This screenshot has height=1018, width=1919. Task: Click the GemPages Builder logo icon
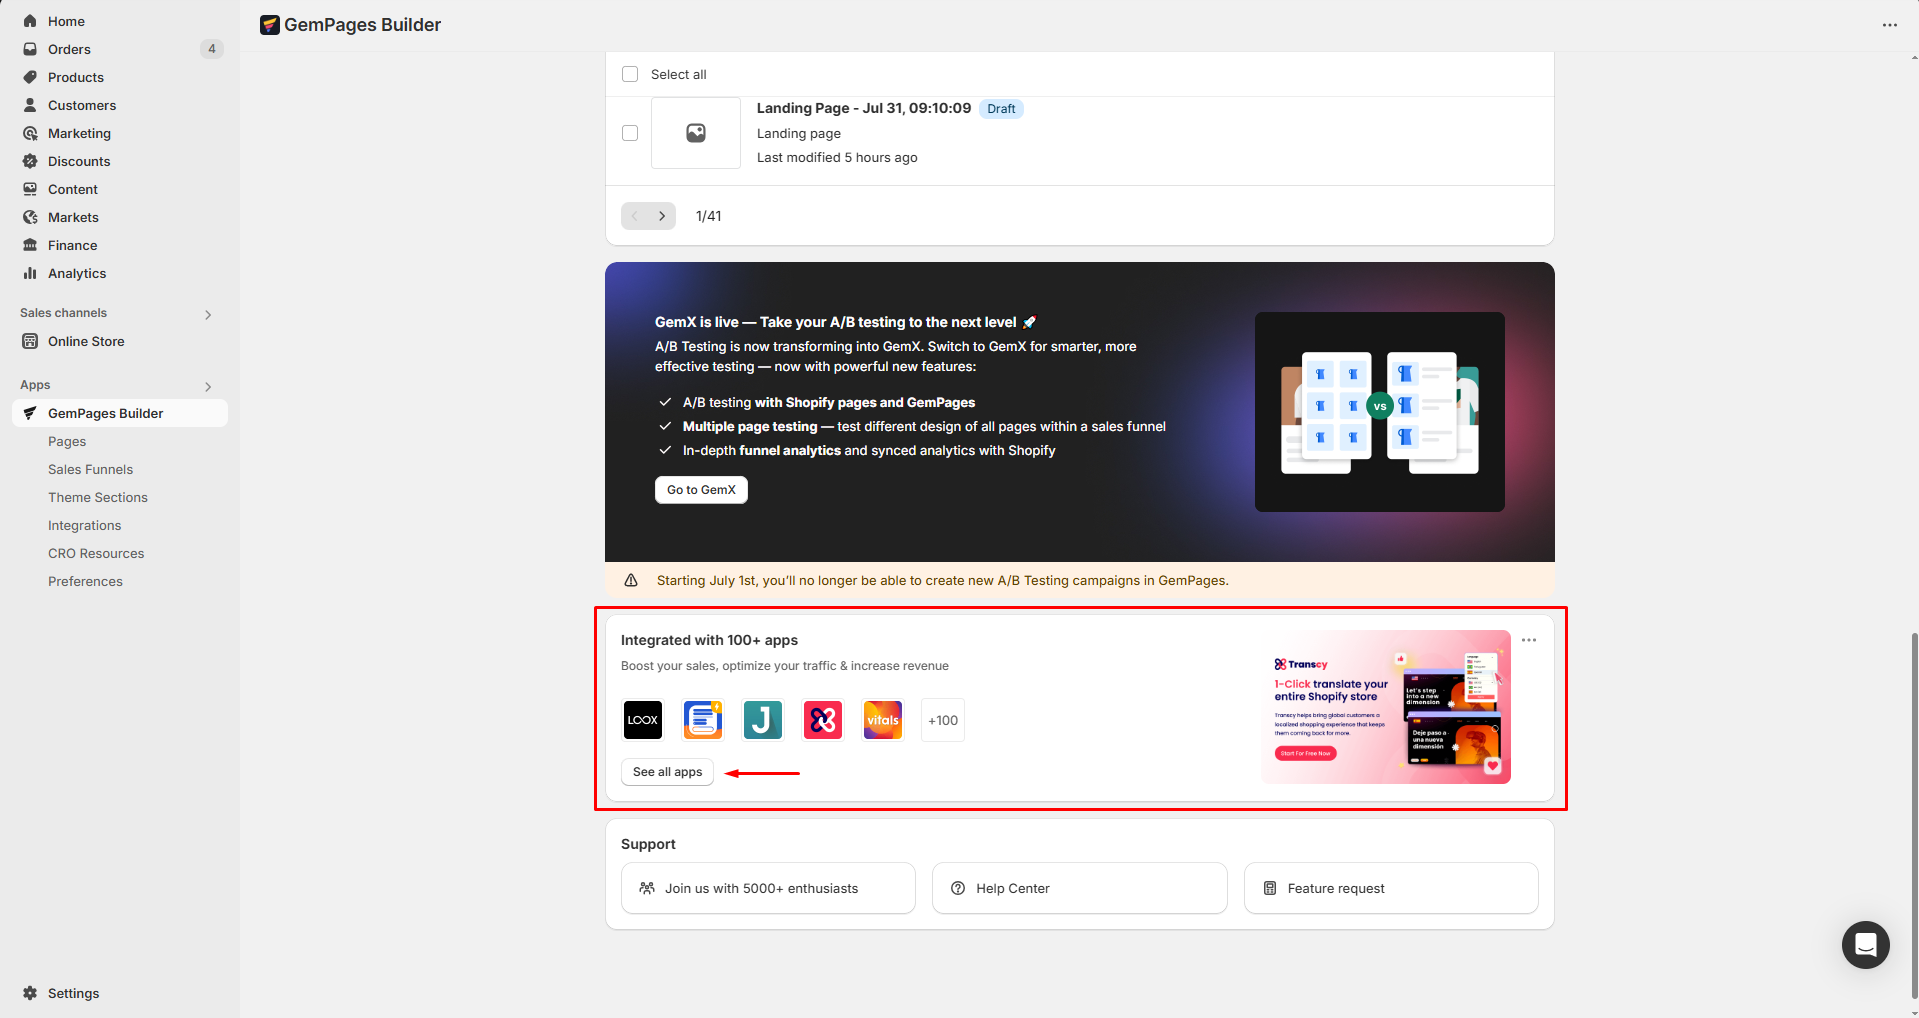click(x=270, y=25)
